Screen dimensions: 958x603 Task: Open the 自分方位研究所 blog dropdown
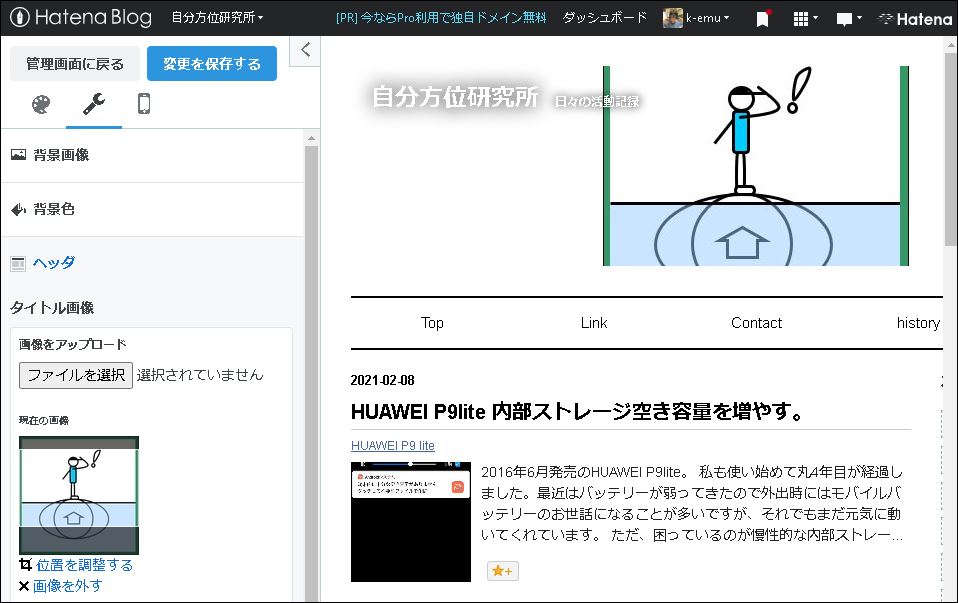(x=217, y=17)
